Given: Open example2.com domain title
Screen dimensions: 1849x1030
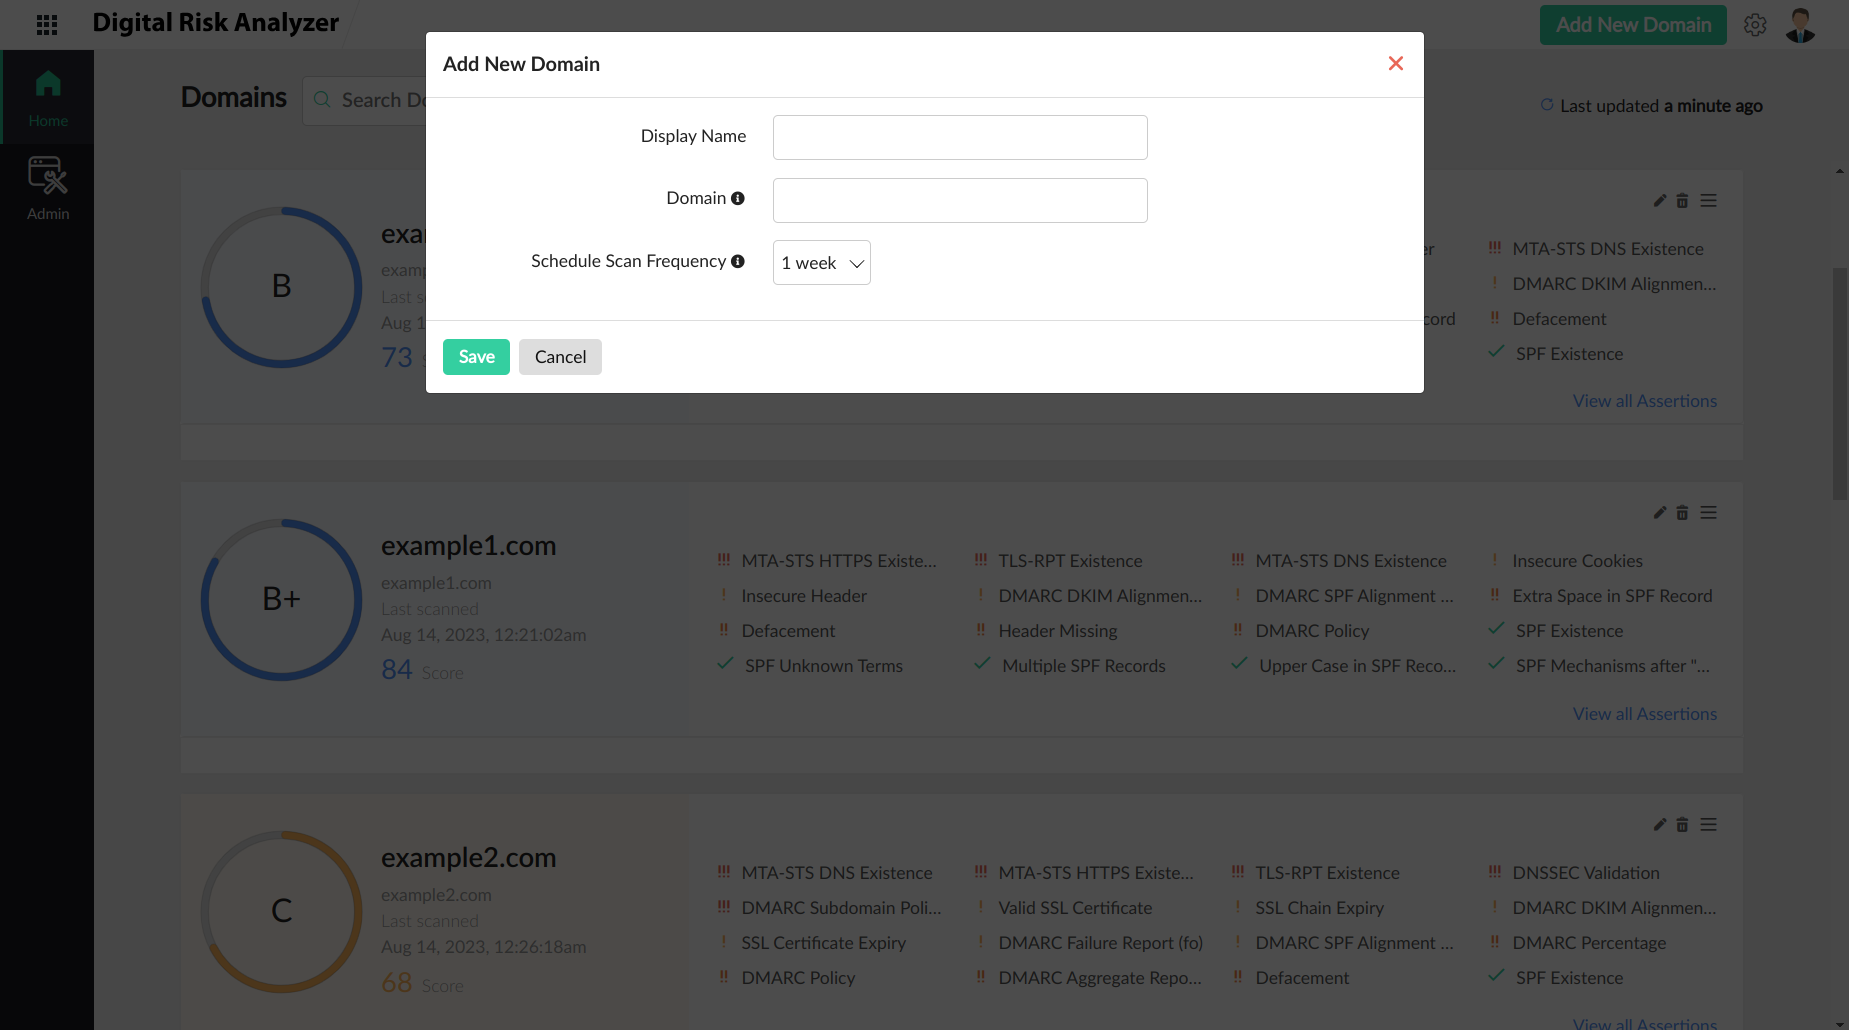Looking at the screenshot, I should (x=468, y=858).
